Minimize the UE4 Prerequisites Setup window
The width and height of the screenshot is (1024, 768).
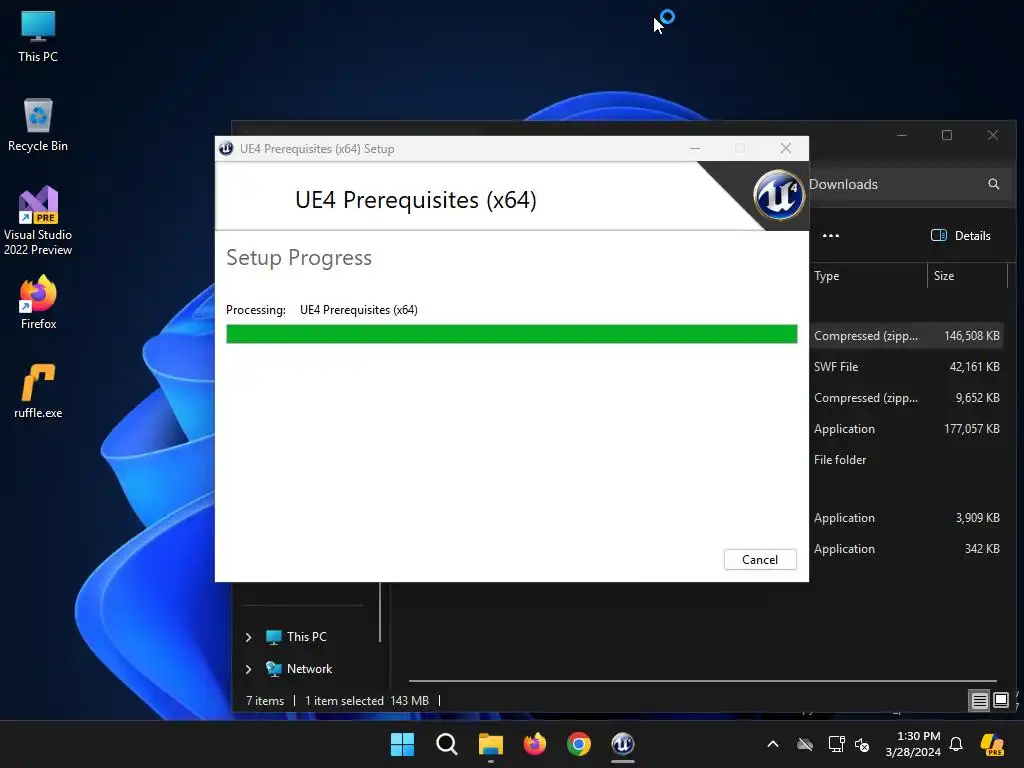[695, 148]
